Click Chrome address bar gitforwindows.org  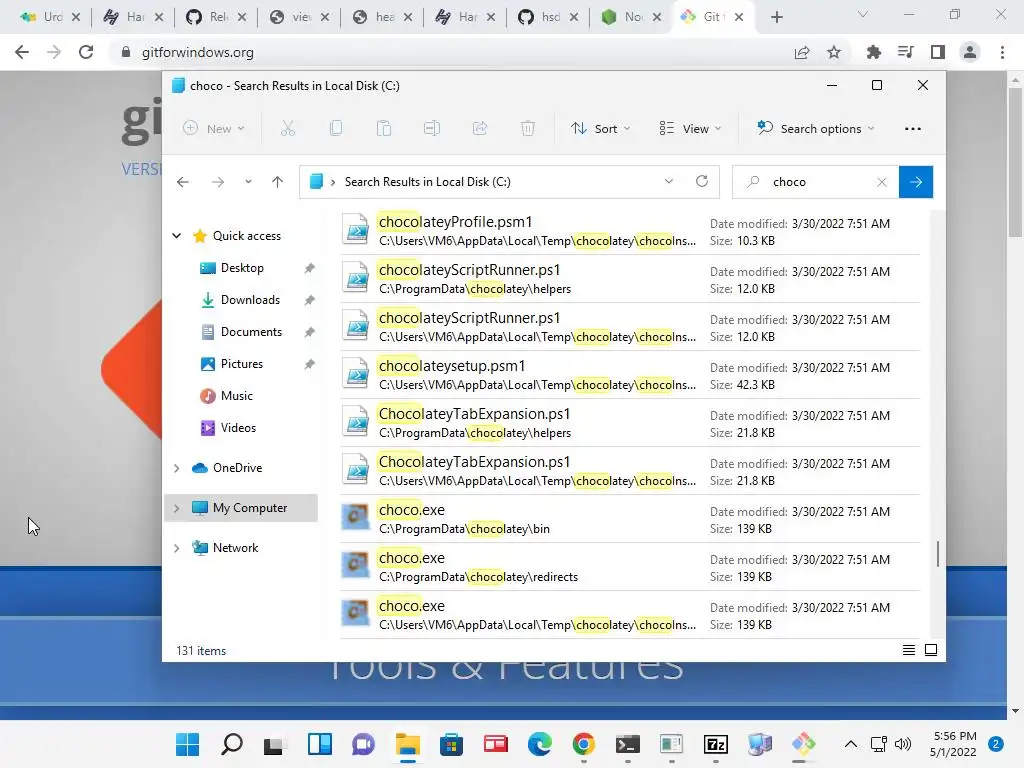pyautogui.click(x=198, y=52)
